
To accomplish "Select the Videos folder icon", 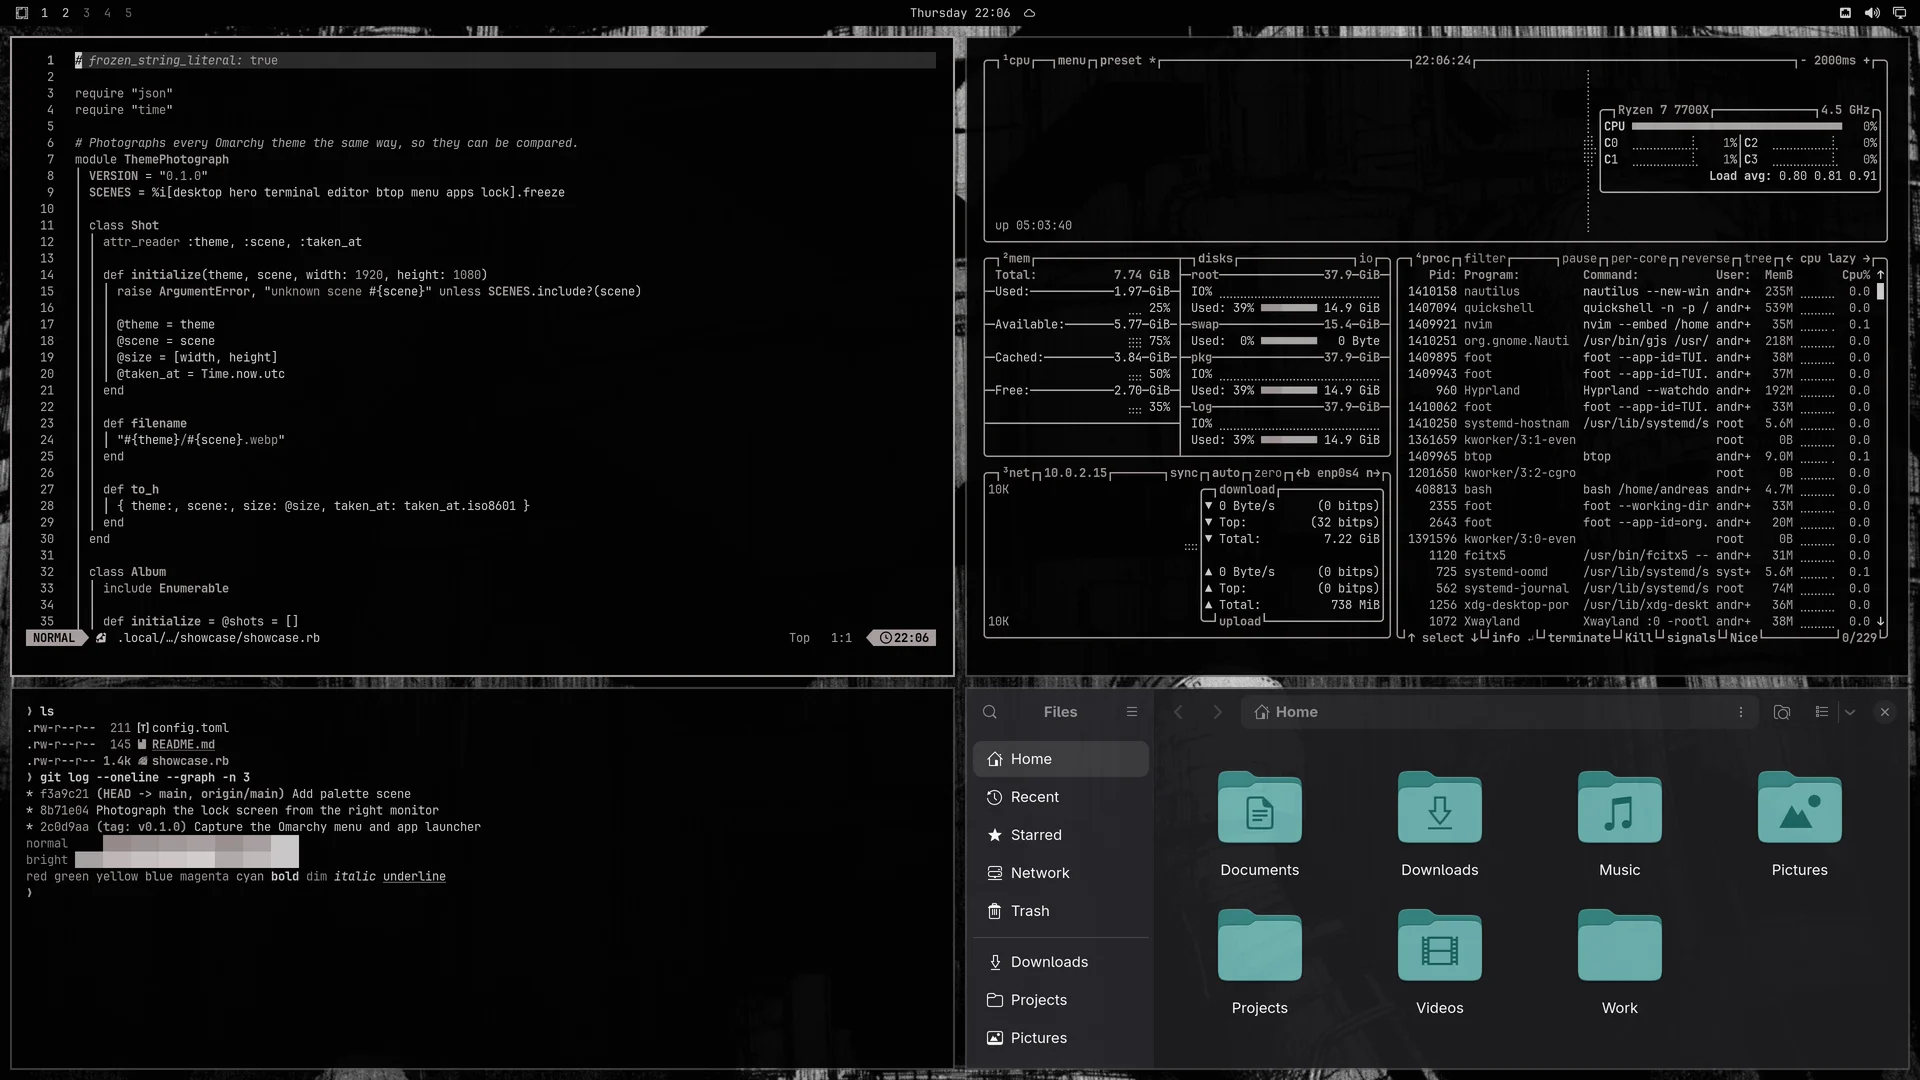I will click(1440, 946).
